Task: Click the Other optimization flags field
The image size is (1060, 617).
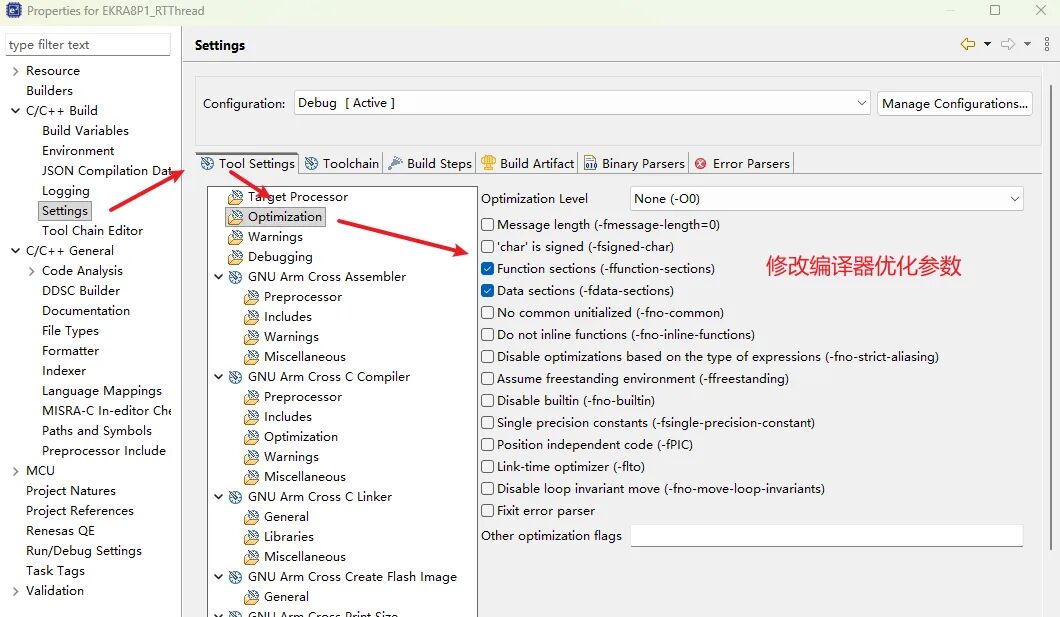Action: pyautogui.click(x=826, y=536)
